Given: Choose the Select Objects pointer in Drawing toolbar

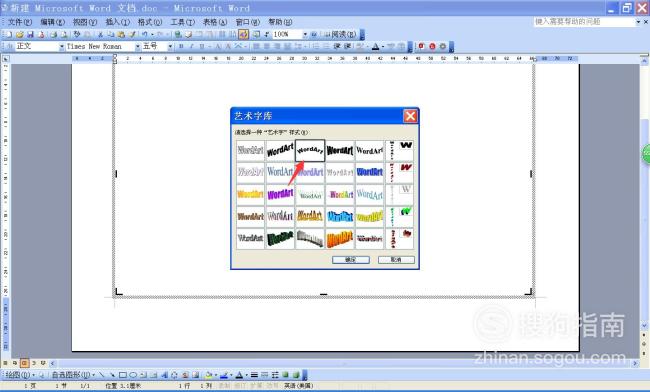Looking at the screenshot, I should coord(41,375).
